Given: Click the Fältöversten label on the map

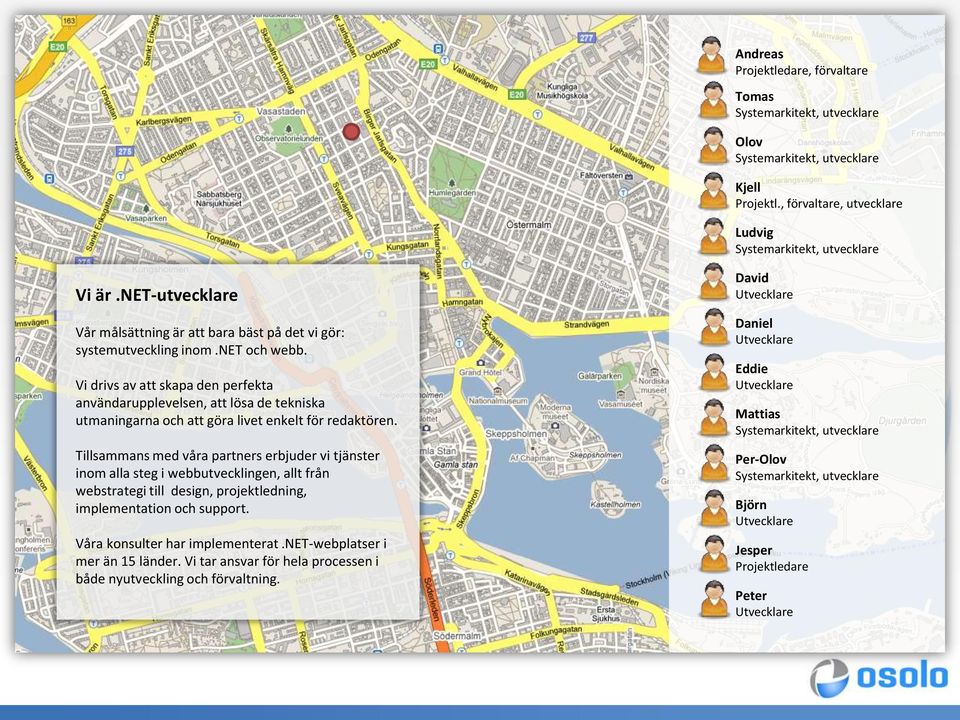Looking at the screenshot, I should pyautogui.click(x=601, y=175).
